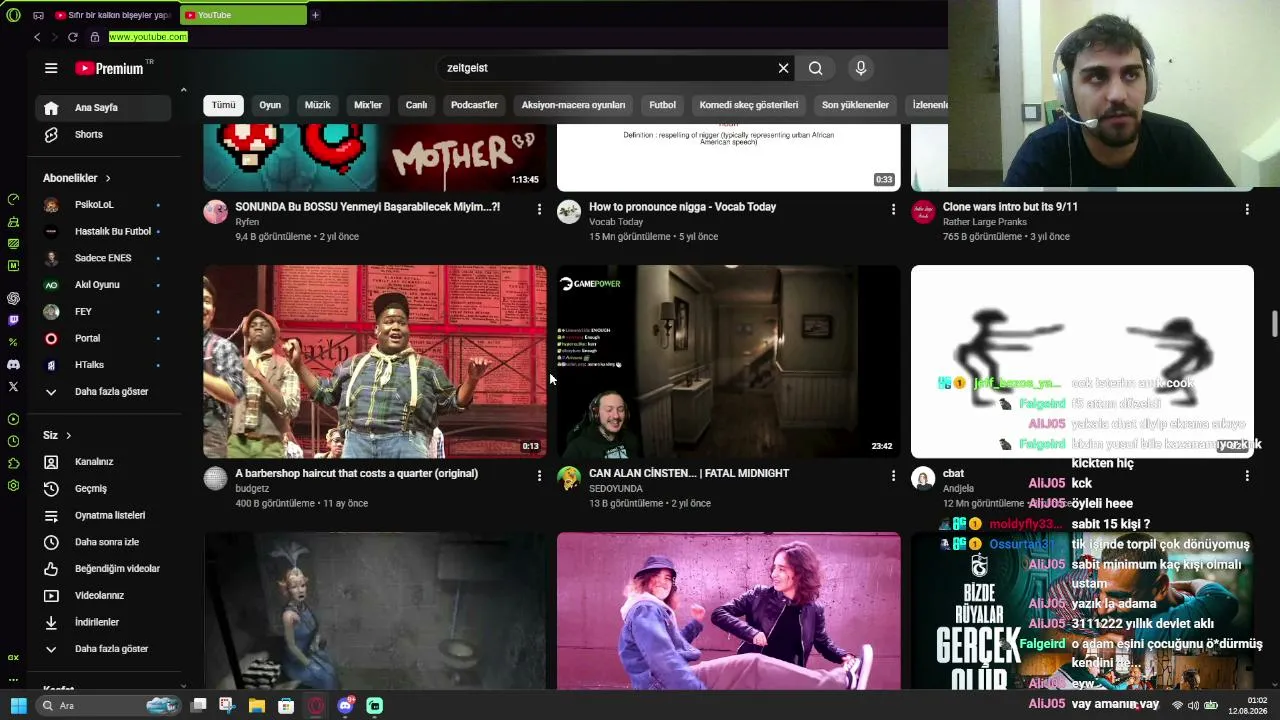Select the Futbol filter chip
The image size is (1280, 720).
click(x=663, y=105)
